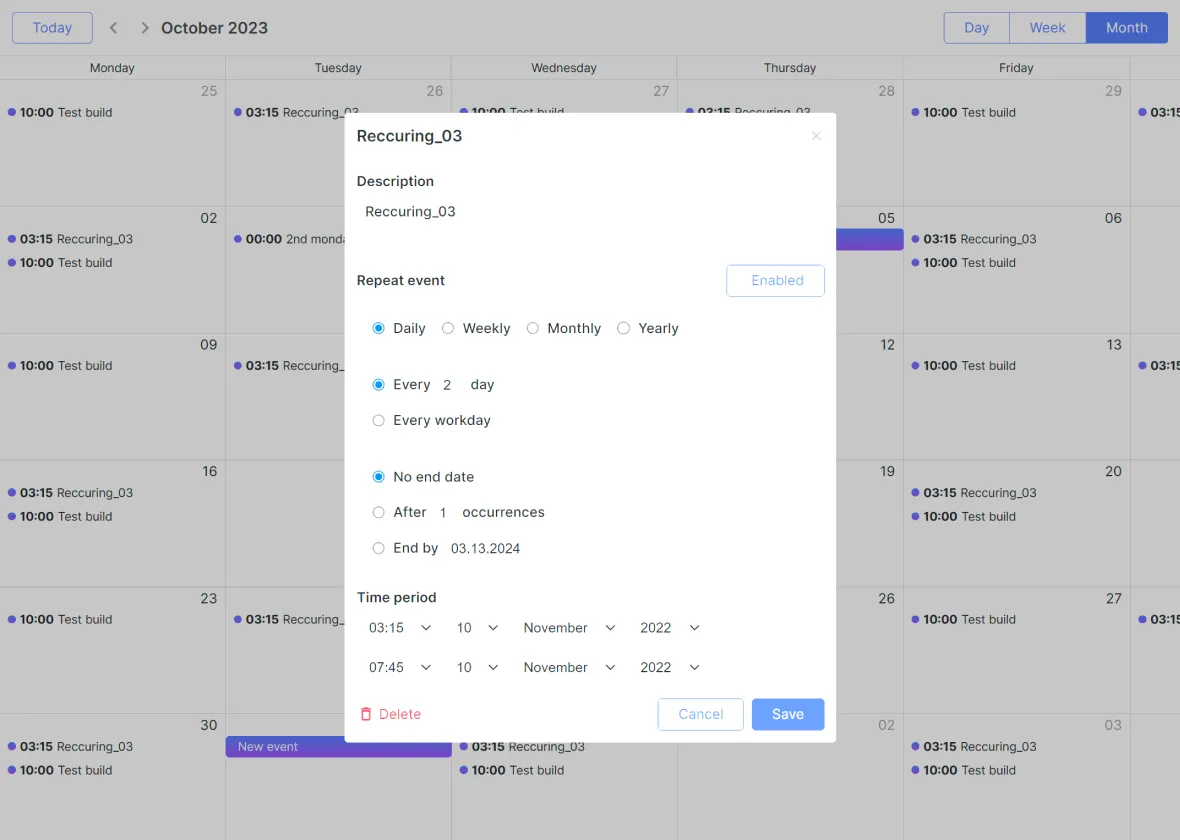
Task: Open 03:15 Reccuring_03 on Friday 20
Action: (974, 493)
